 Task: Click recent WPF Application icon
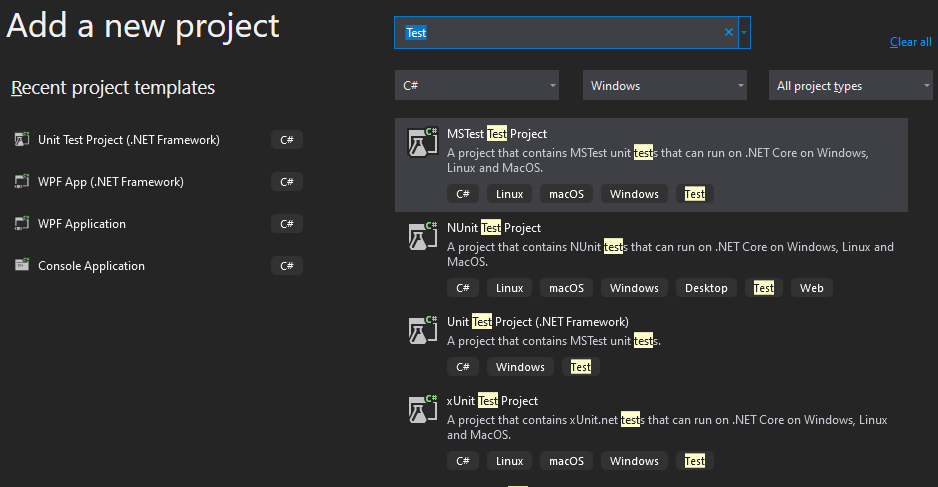[x=22, y=223]
